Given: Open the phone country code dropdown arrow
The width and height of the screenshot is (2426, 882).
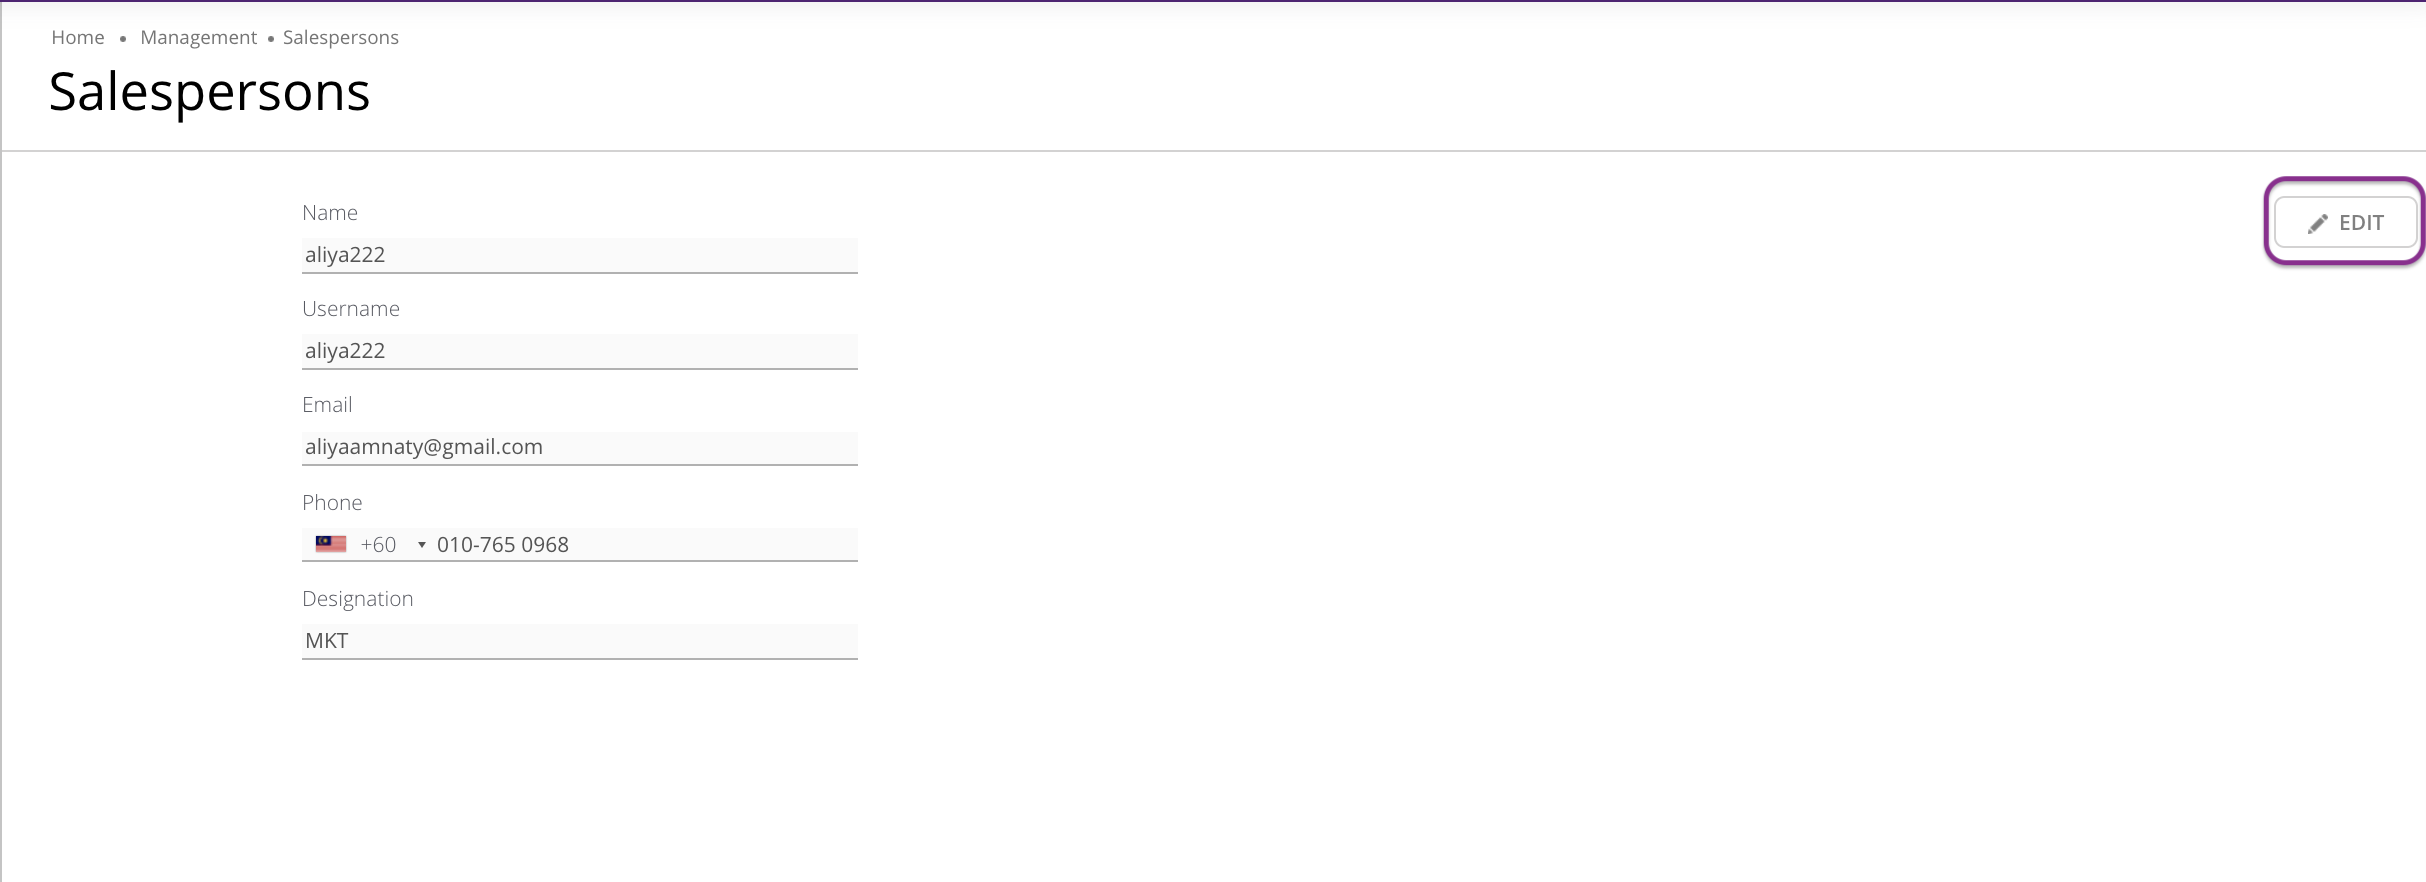Looking at the screenshot, I should point(422,545).
